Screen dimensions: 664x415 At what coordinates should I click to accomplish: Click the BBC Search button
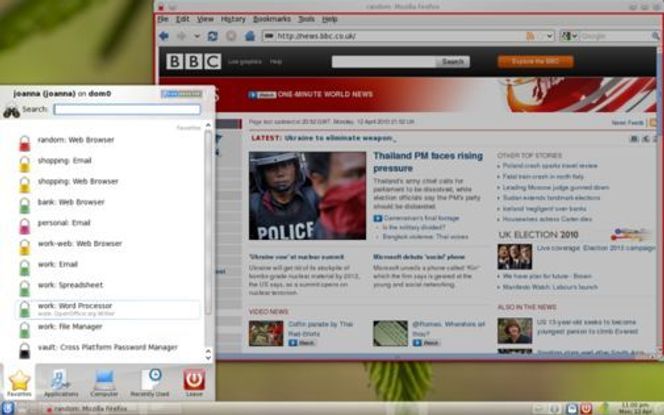click(x=453, y=62)
